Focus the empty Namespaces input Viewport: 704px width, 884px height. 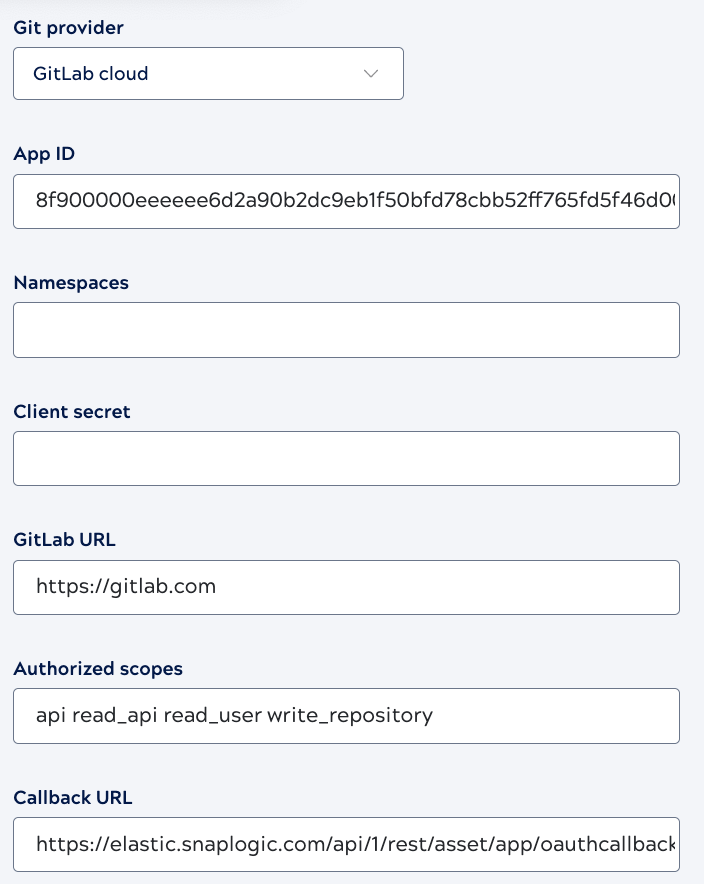[x=346, y=329]
